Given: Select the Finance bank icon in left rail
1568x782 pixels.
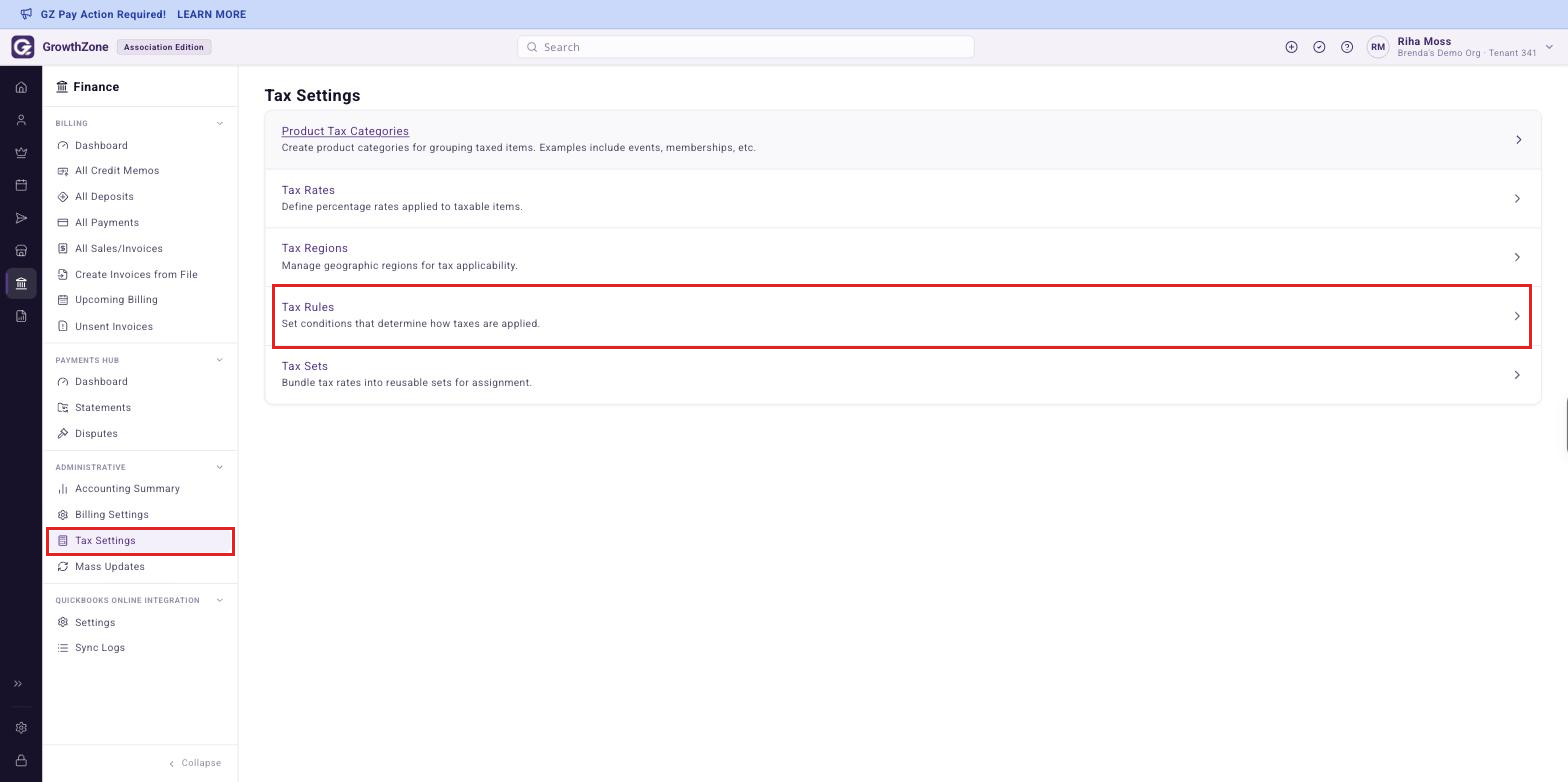Looking at the screenshot, I should [21, 283].
